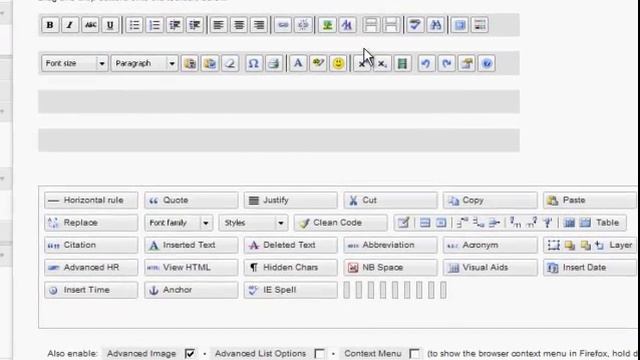Select the Acronym button
640x360 pixels.
point(490,245)
